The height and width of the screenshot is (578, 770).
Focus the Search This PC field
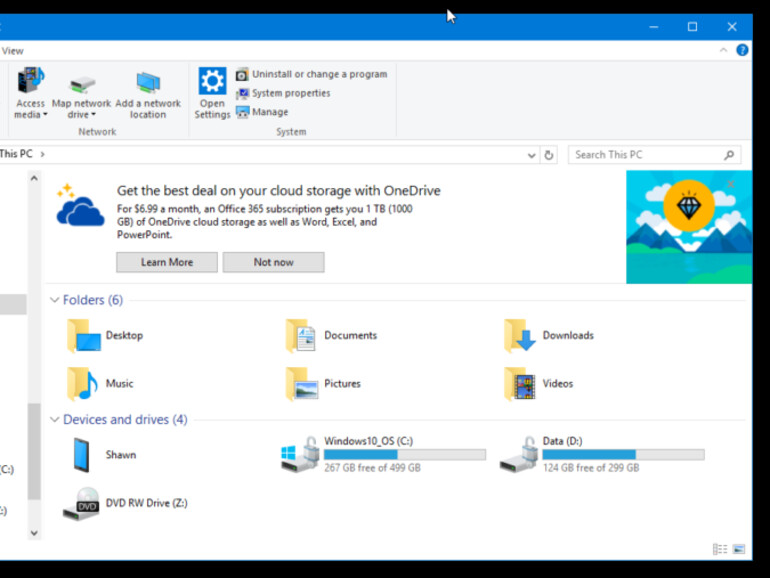tap(654, 155)
